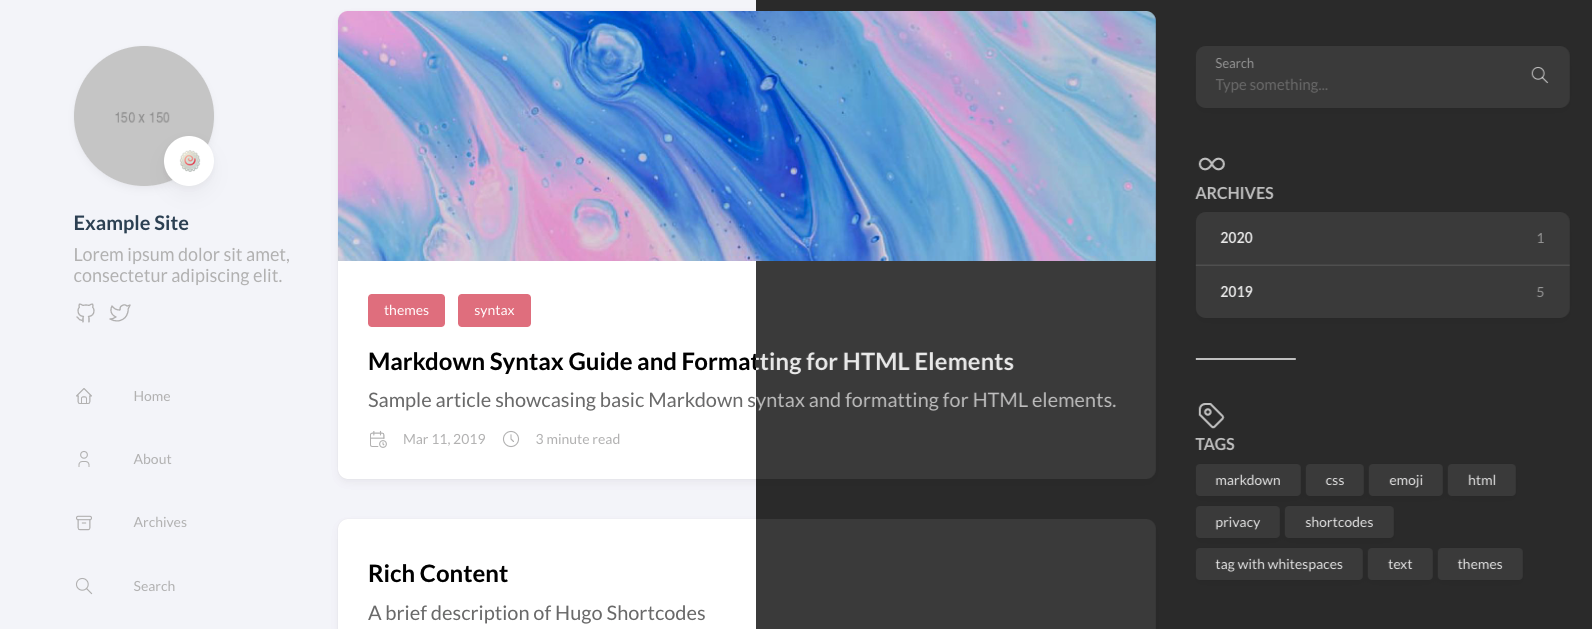Viewport: 1592px width, 629px height.
Task: Click the archive box icon beside Archives
Action: [84, 521]
